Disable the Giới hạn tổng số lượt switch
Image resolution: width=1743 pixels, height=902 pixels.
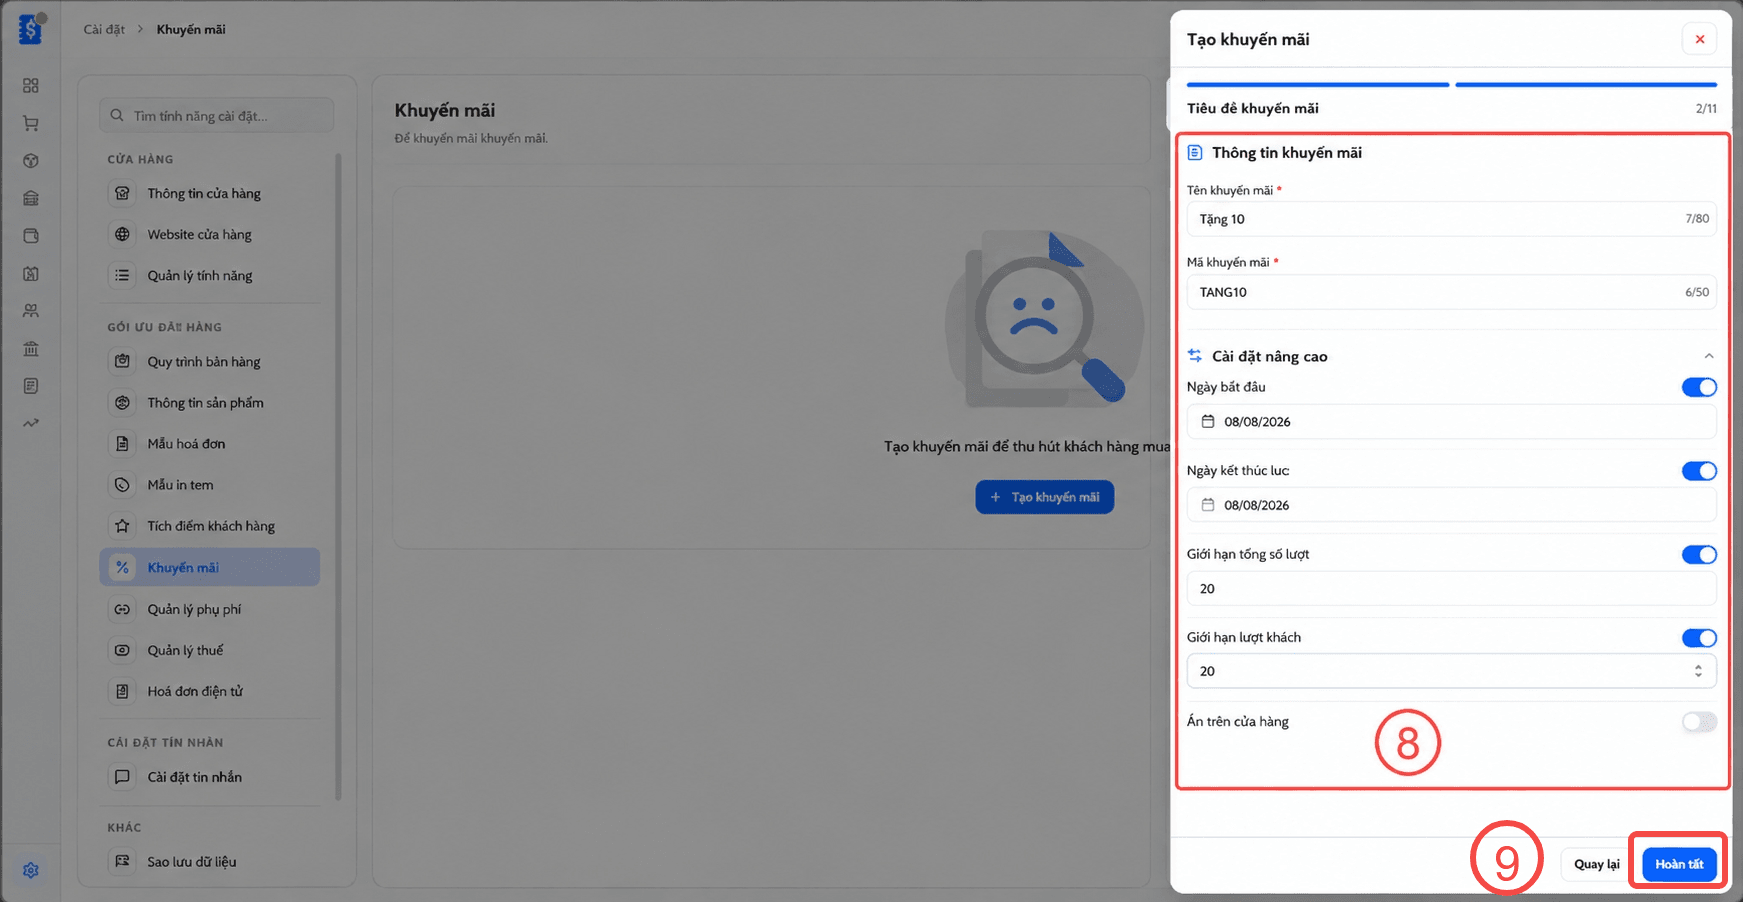pyautogui.click(x=1699, y=554)
